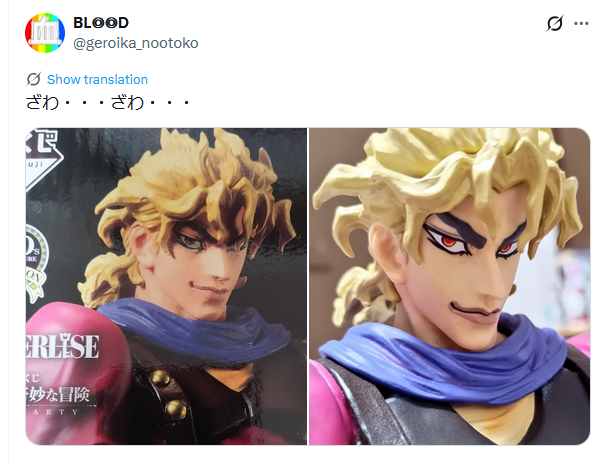601x462 pixels.
Task: Open the right photo of the actual figure
Action: pyautogui.click(x=450, y=286)
